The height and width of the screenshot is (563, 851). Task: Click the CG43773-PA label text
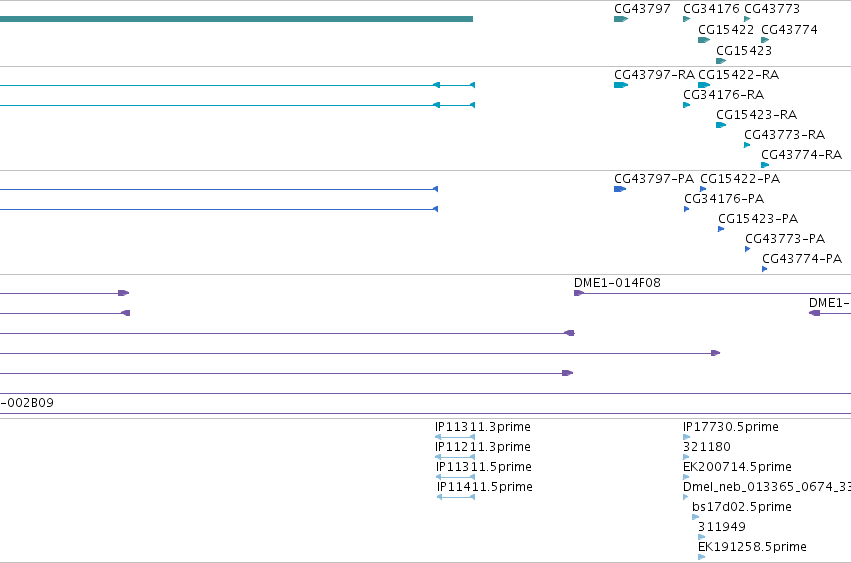point(785,239)
